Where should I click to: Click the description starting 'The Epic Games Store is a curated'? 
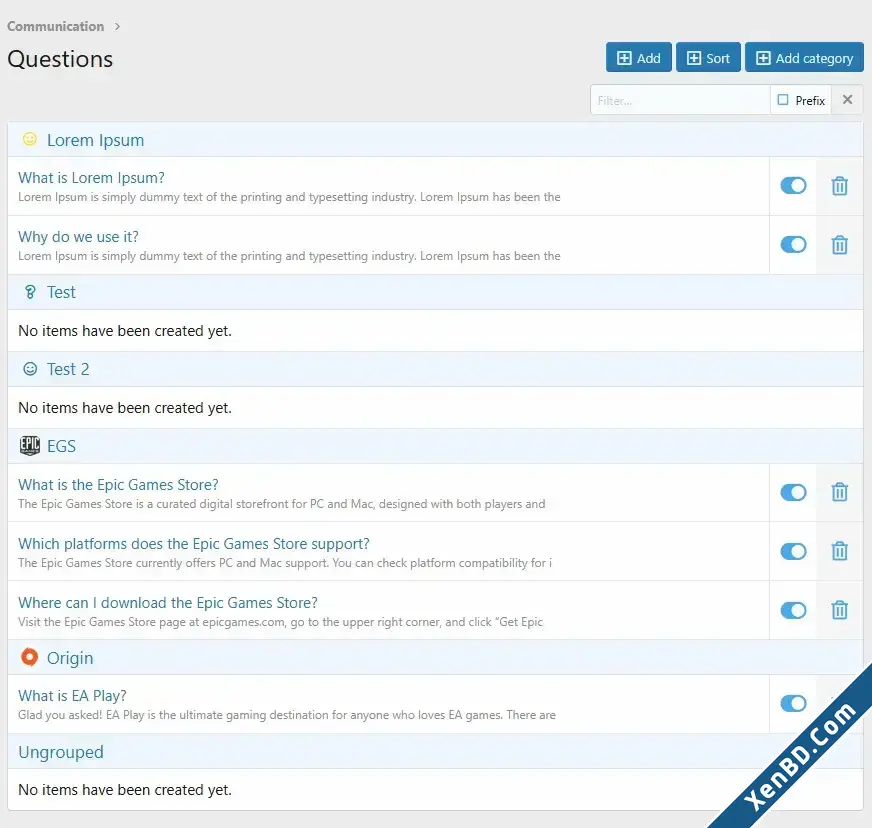(281, 504)
